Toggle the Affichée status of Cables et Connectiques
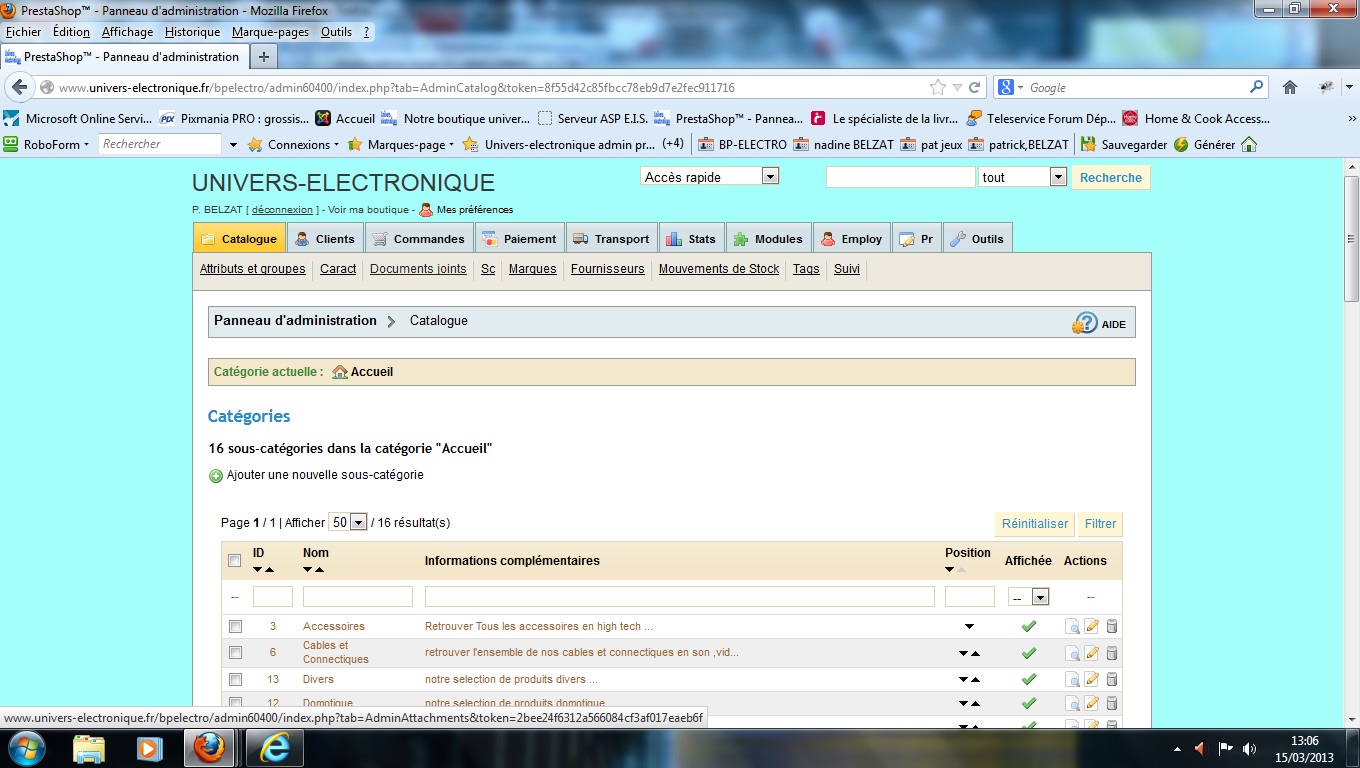The width and height of the screenshot is (1360, 768). [x=1028, y=653]
